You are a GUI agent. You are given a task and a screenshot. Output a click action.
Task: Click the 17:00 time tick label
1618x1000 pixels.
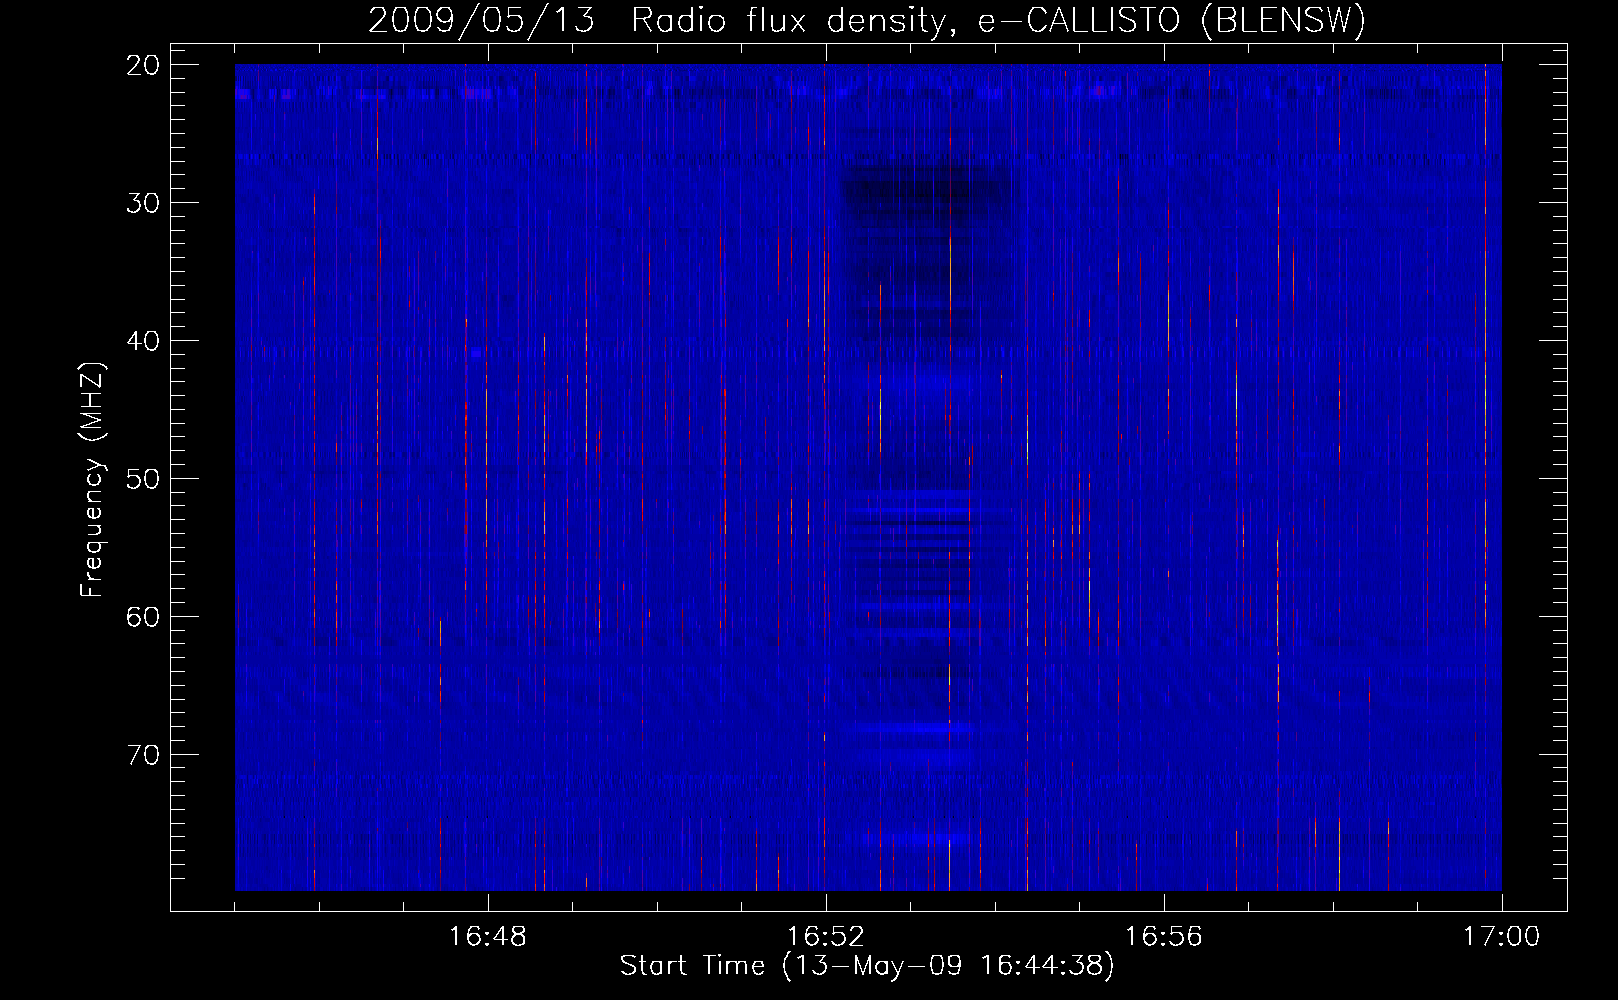pos(1502,937)
